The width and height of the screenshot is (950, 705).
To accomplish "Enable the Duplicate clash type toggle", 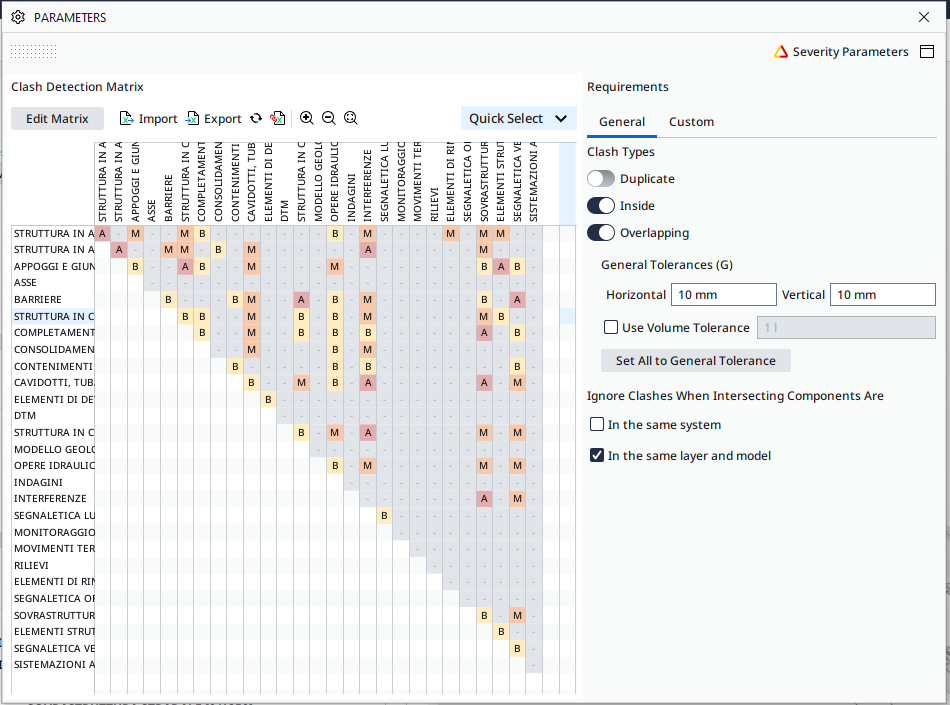I will 600,179.
